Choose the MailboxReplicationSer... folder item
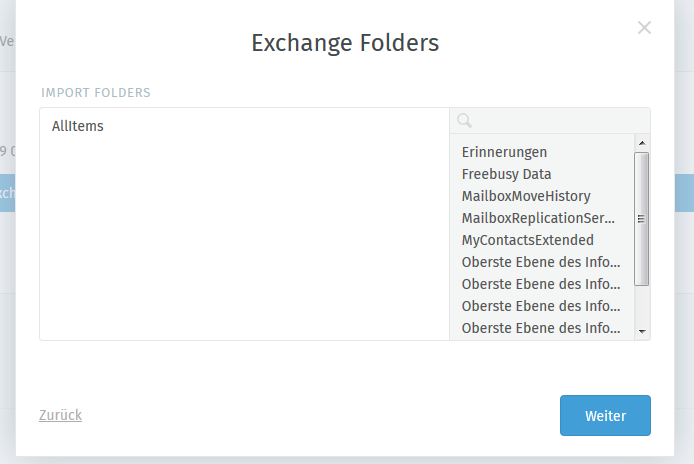Screen dimensions: 694x464 pos(538,218)
